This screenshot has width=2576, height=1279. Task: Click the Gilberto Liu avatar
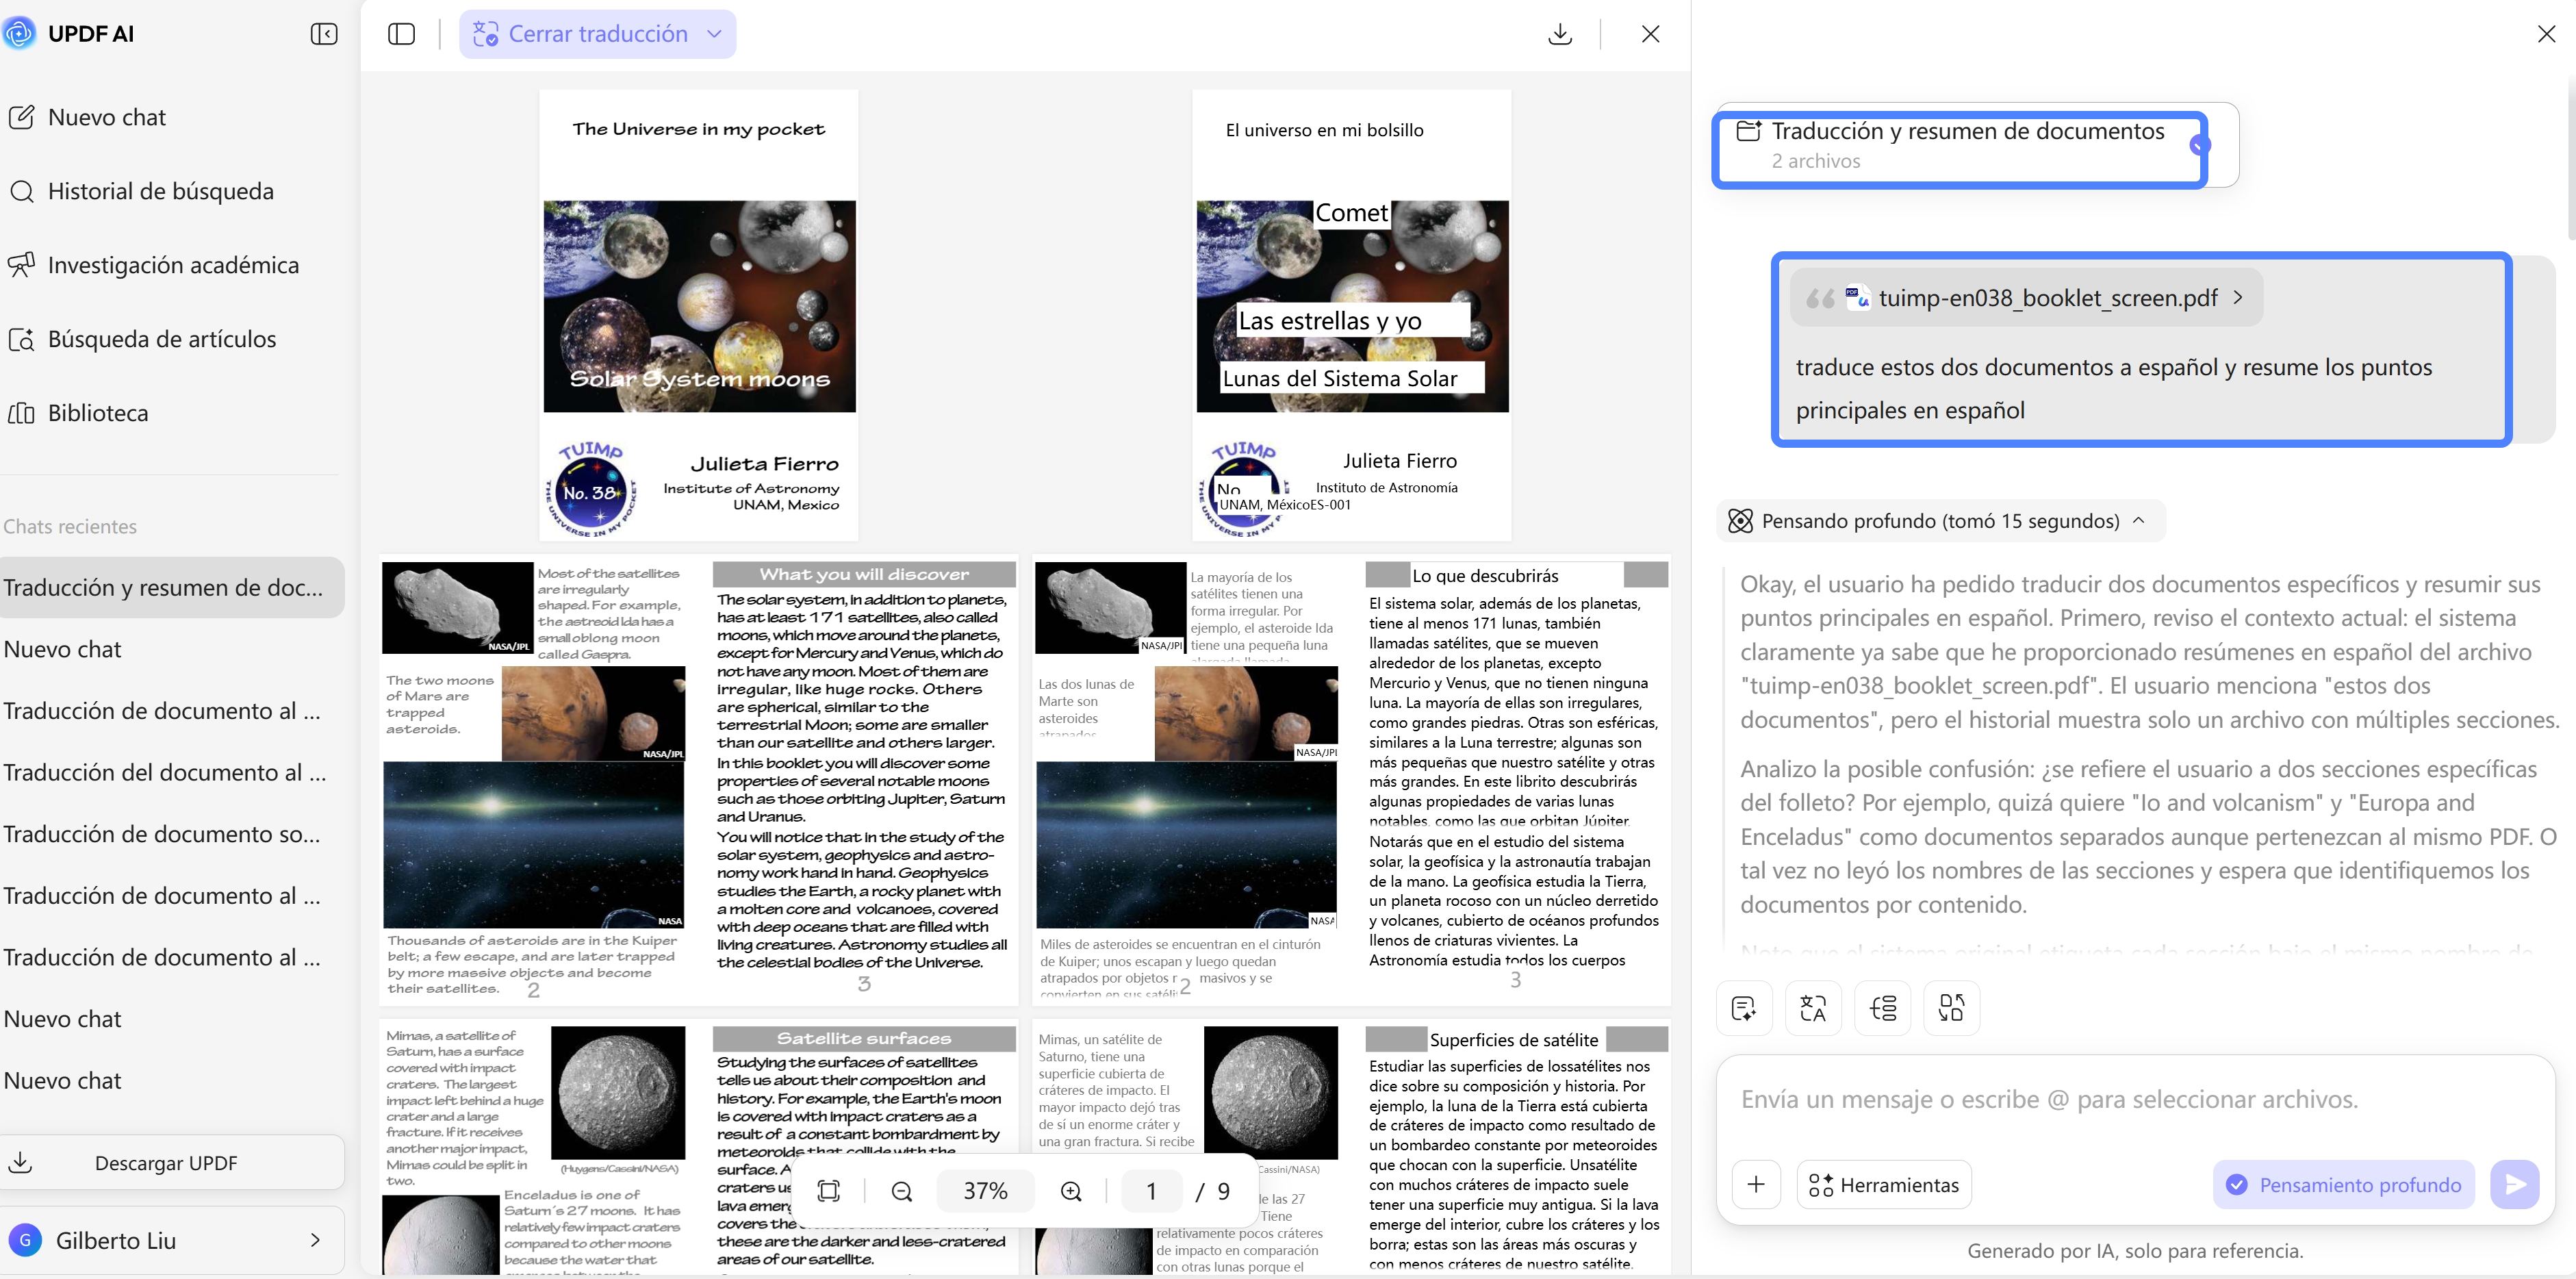click(25, 1240)
